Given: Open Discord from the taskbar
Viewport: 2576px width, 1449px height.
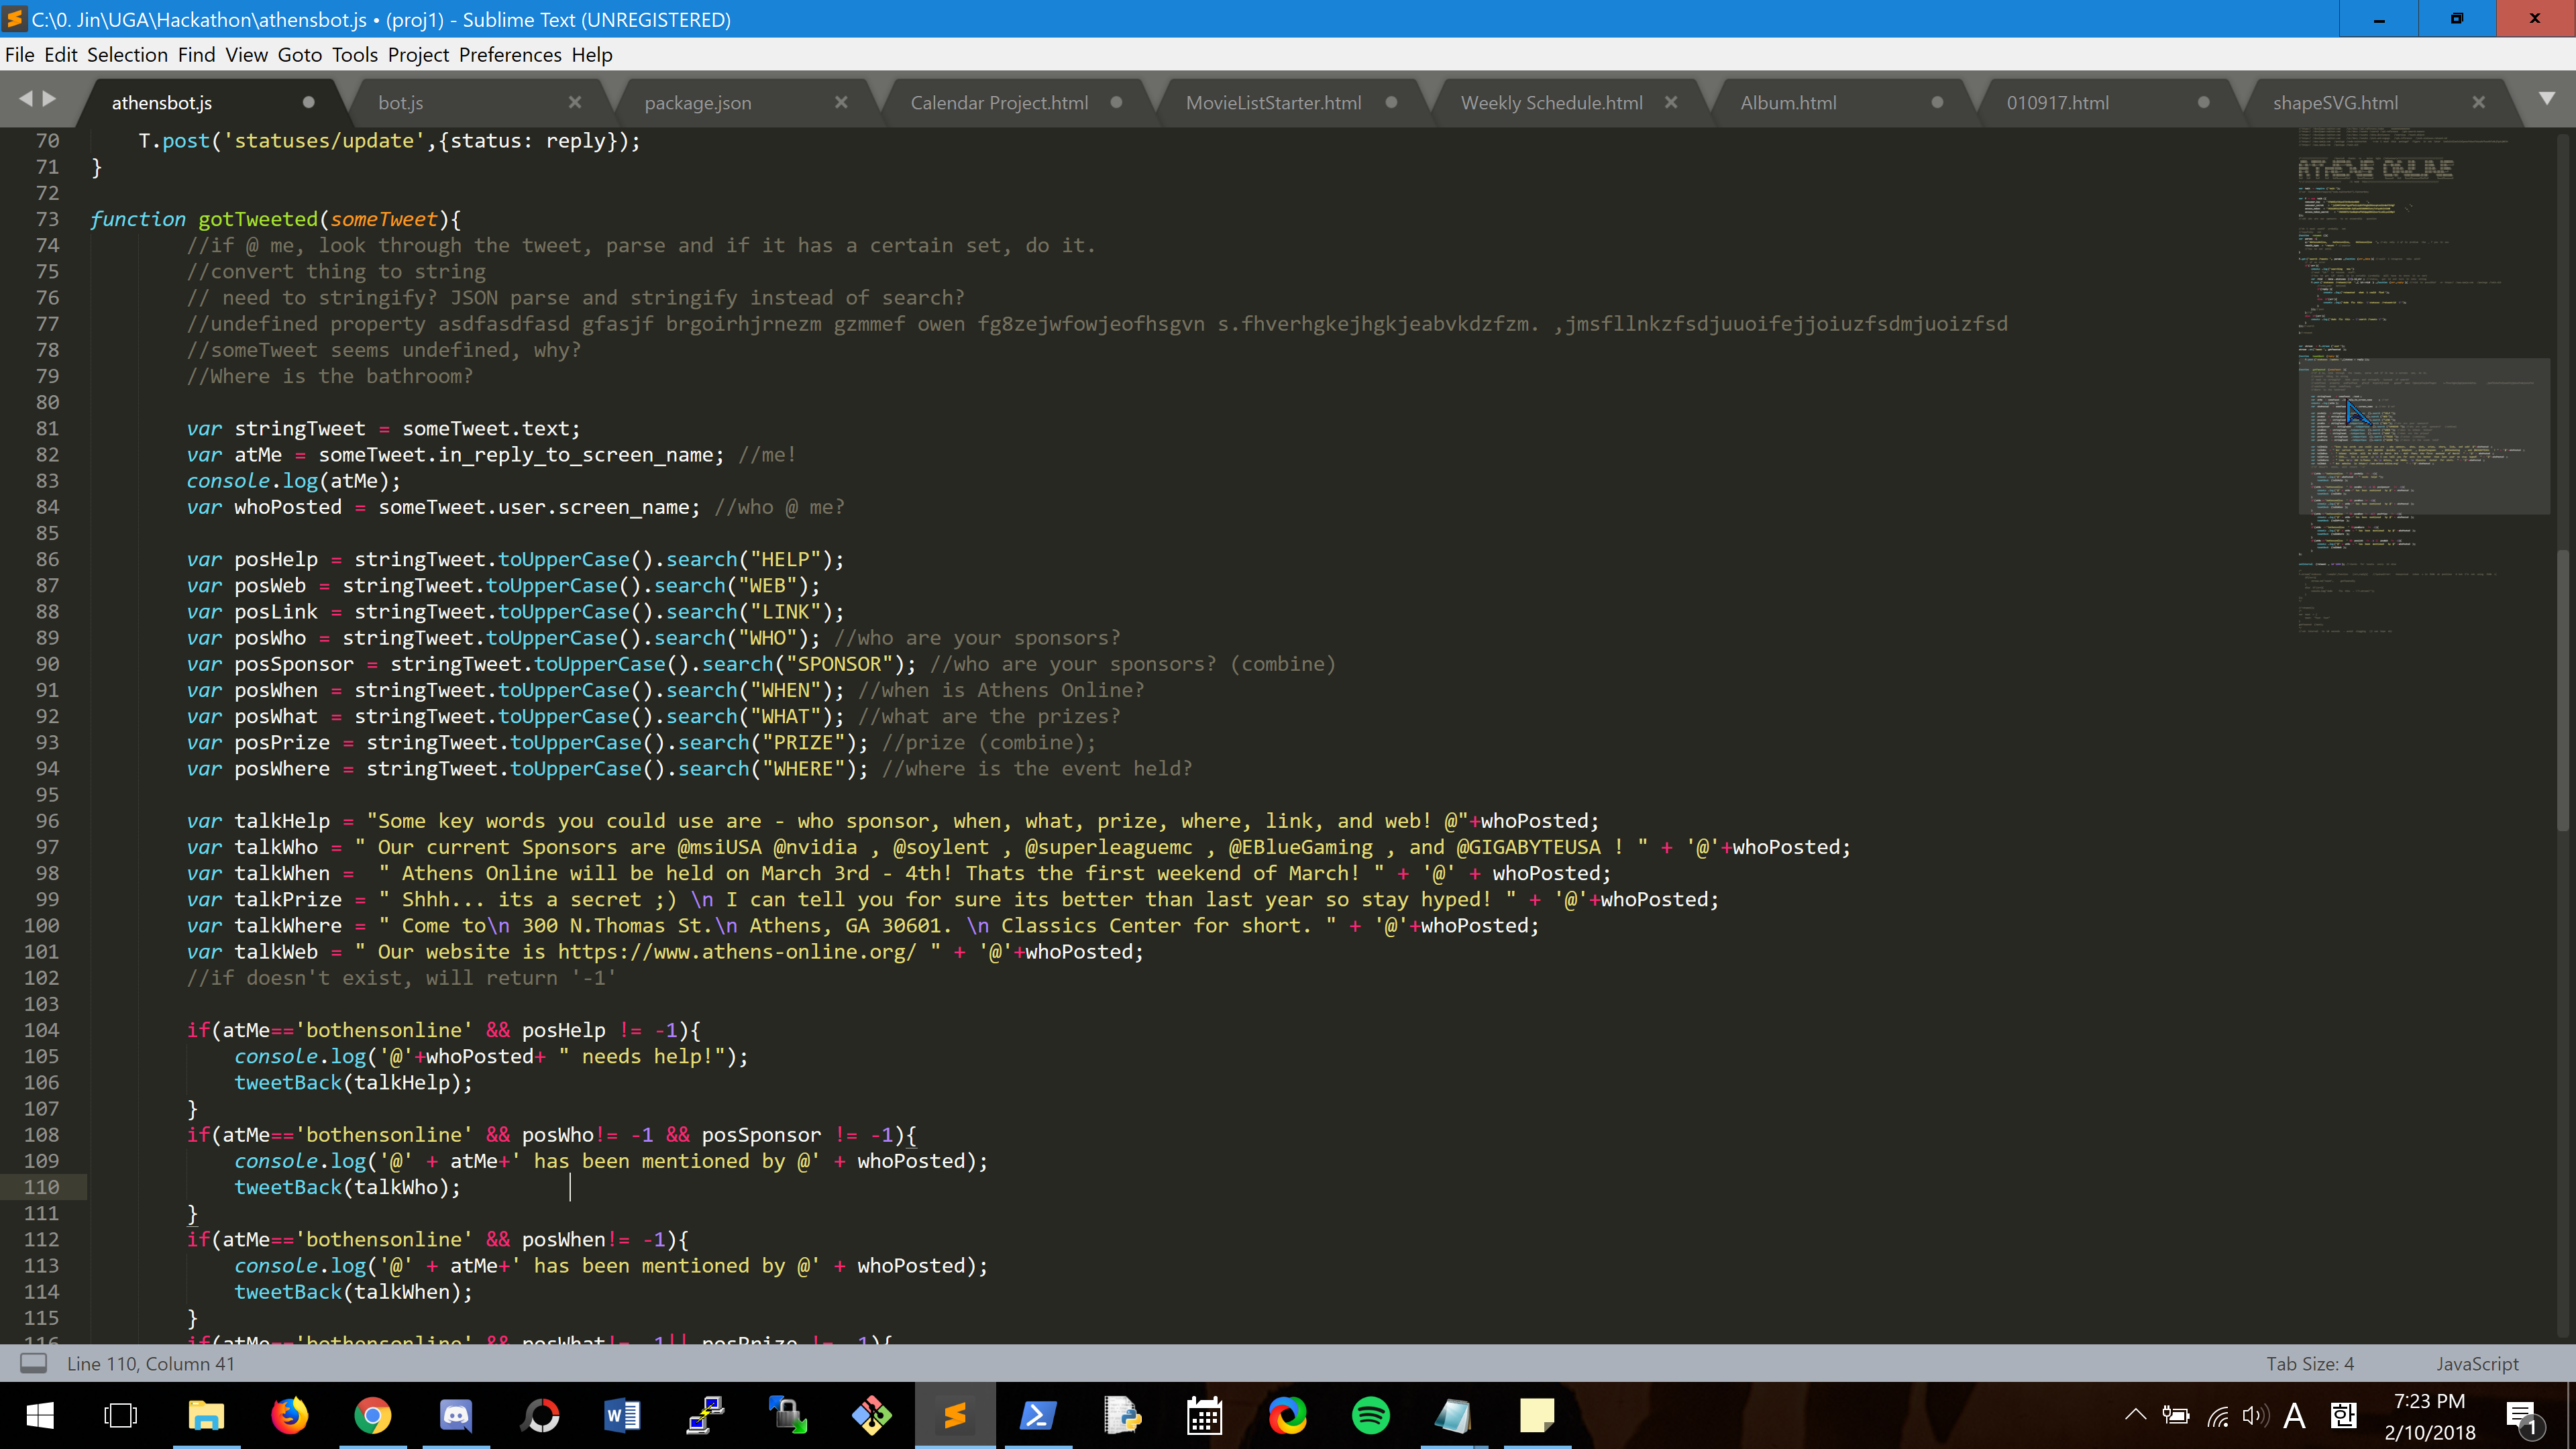Looking at the screenshot, I should pyautogui.click(x=456, y=1416).
